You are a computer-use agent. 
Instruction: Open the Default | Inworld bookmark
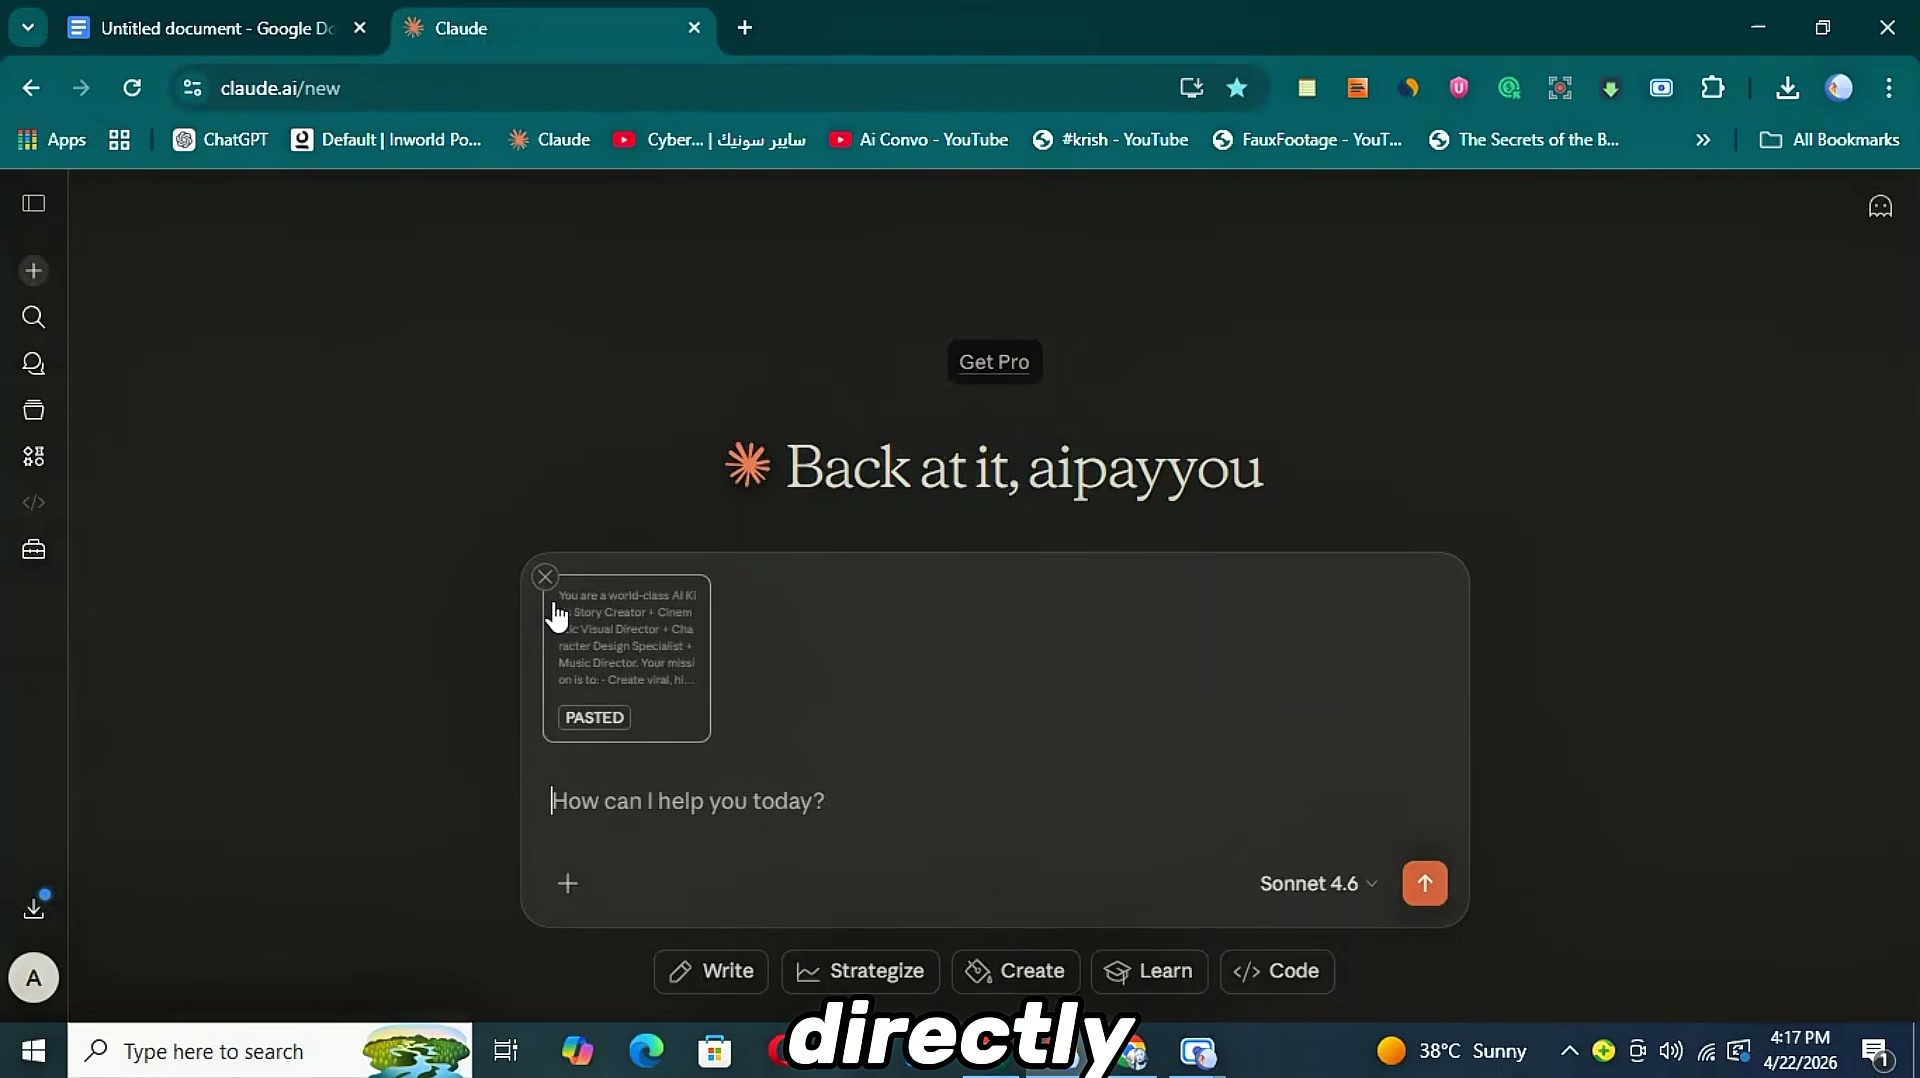pos(386,140)
